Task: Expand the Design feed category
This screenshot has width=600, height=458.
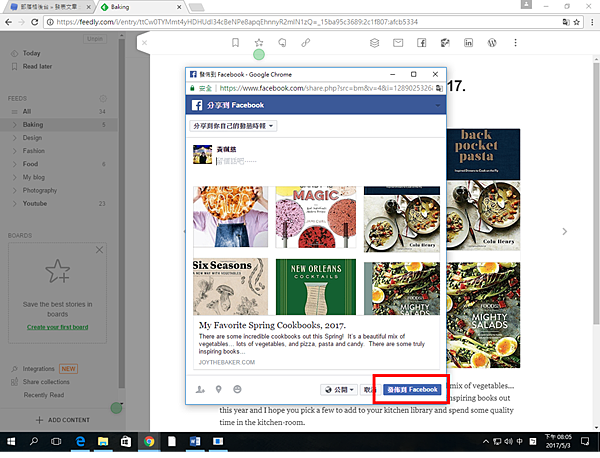Action: tap(15, 138)
